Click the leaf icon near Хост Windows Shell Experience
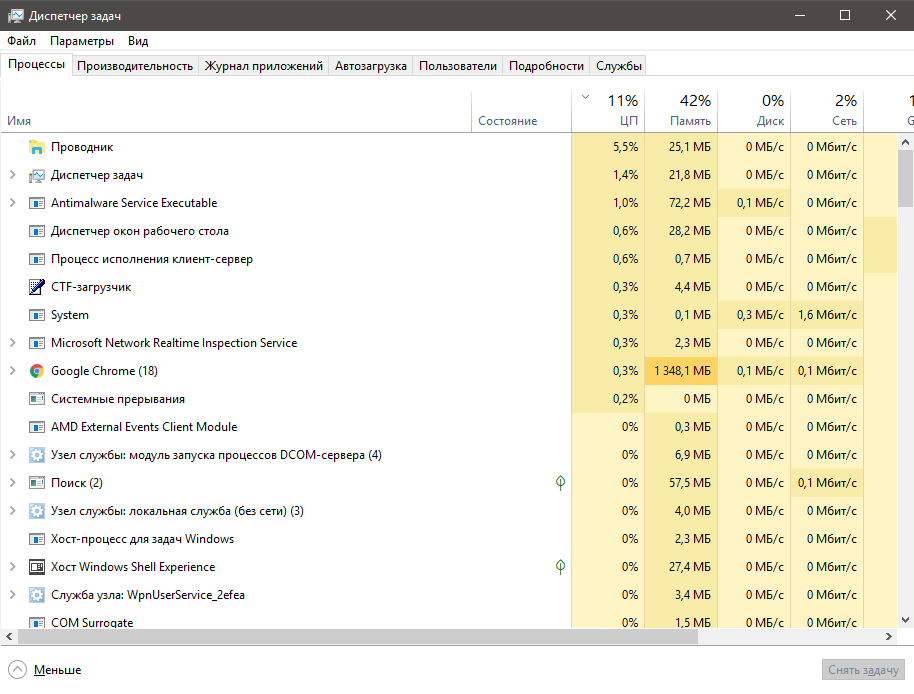 560,566
